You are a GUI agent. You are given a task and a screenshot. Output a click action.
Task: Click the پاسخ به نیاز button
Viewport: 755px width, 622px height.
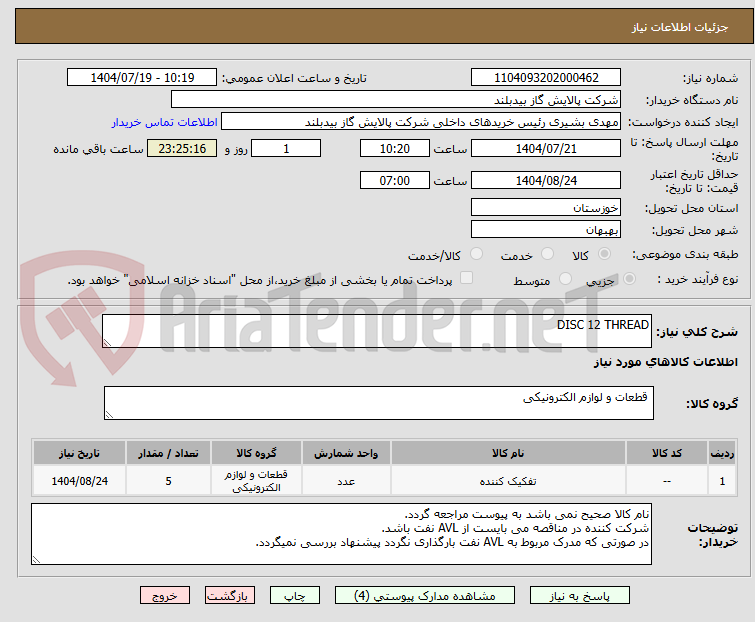580,596
